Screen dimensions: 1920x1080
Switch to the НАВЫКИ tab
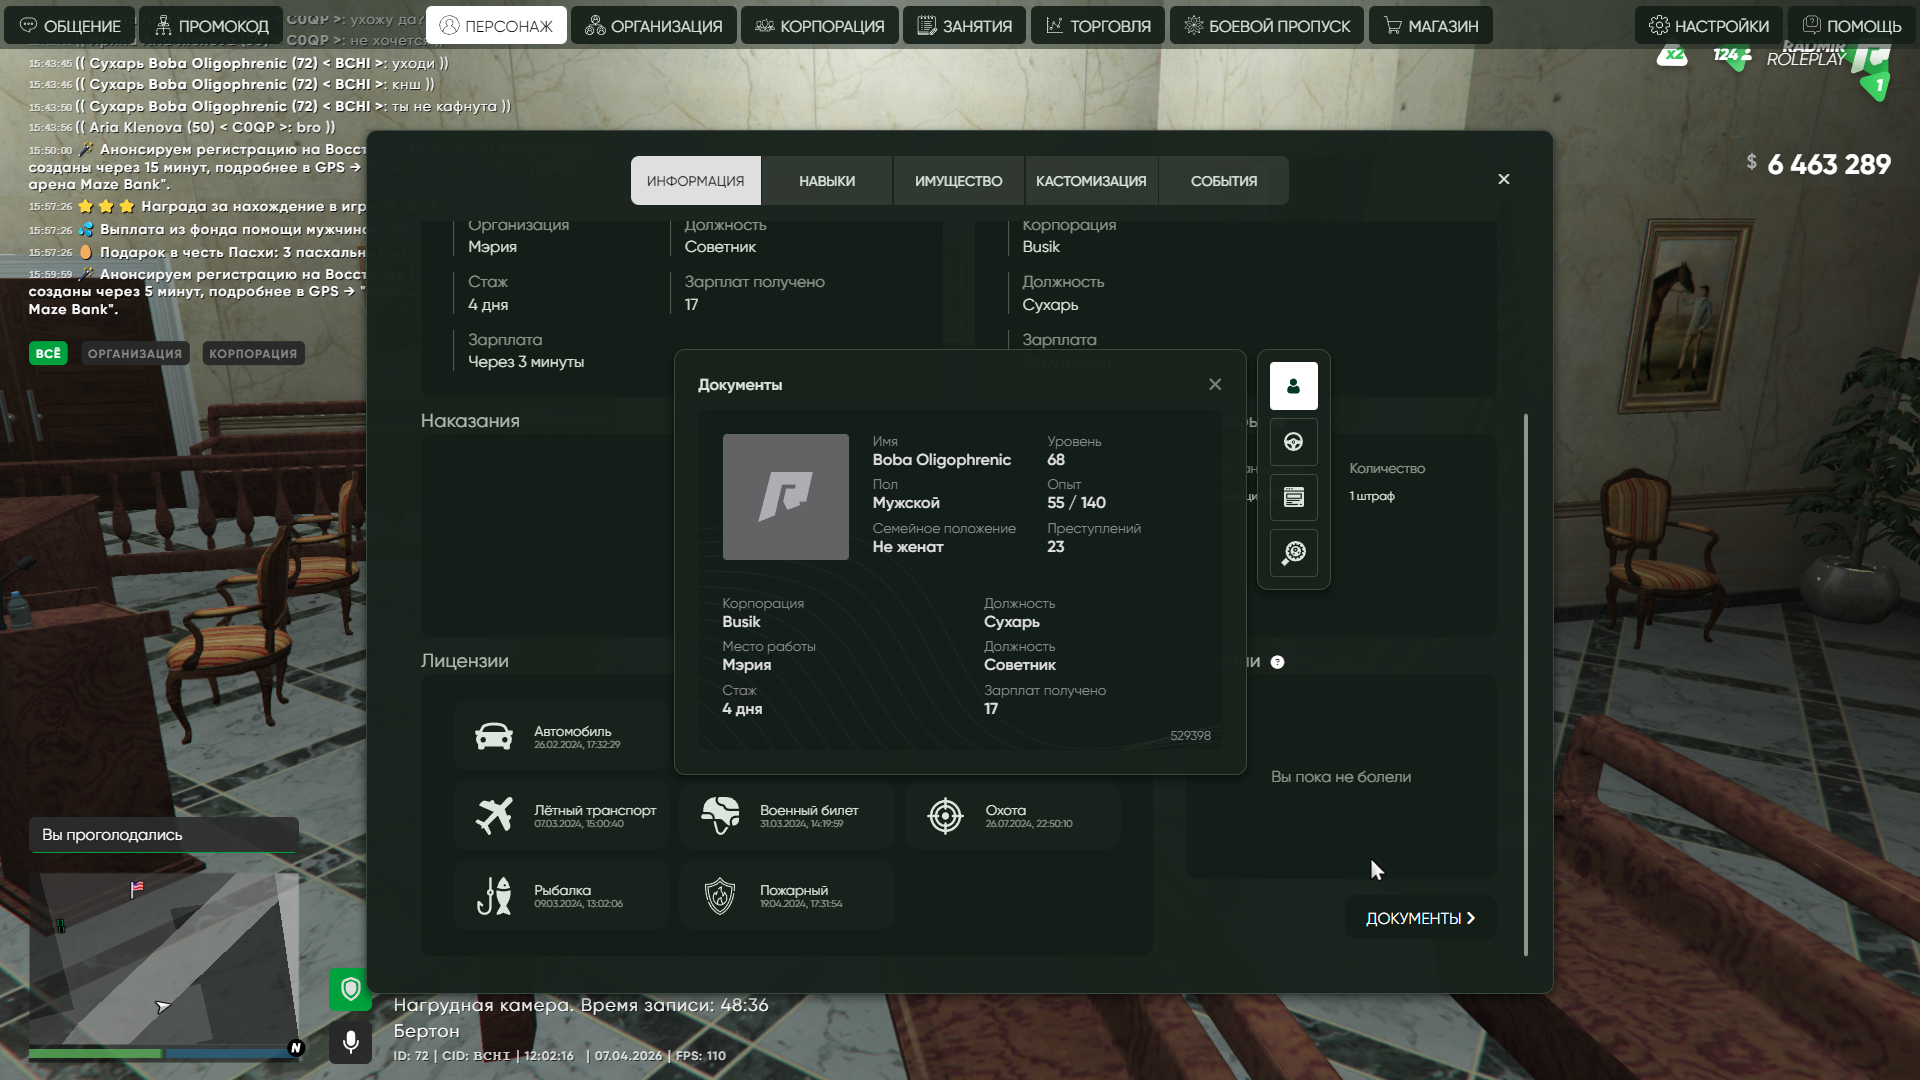point(826,181)
